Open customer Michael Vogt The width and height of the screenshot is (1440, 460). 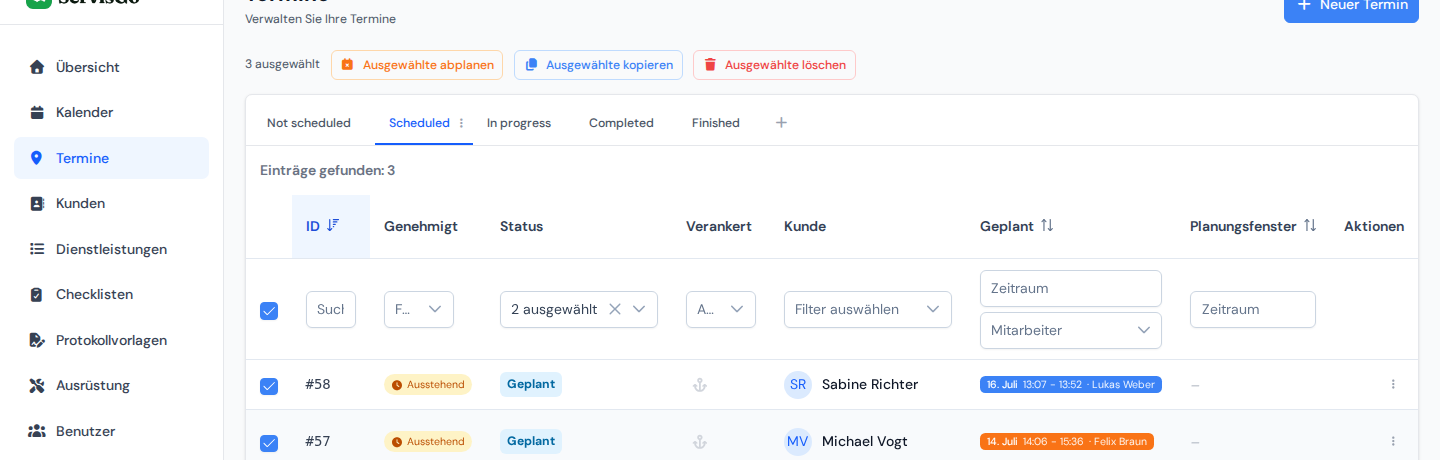(865, 441)
